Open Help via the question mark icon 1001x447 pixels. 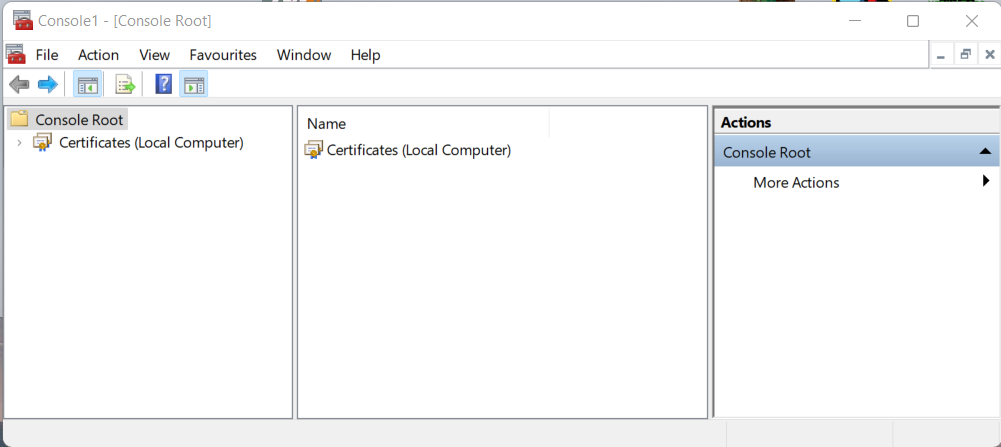(x=164, y=84)
